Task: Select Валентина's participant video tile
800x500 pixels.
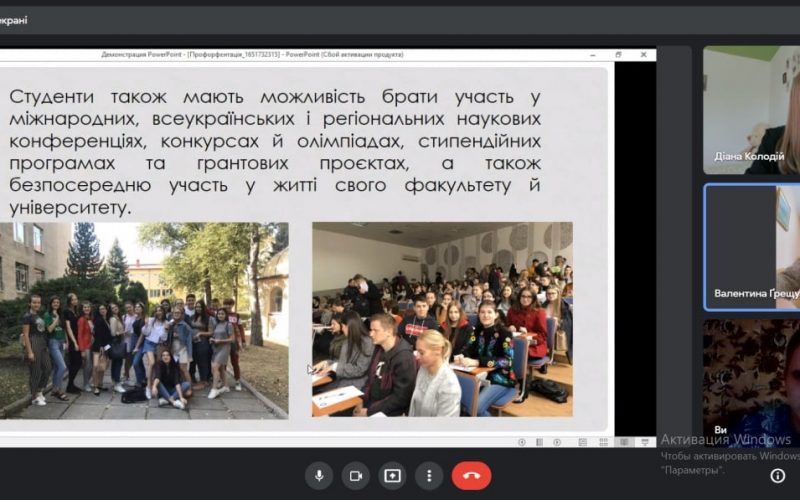Action: click(752, 246)
